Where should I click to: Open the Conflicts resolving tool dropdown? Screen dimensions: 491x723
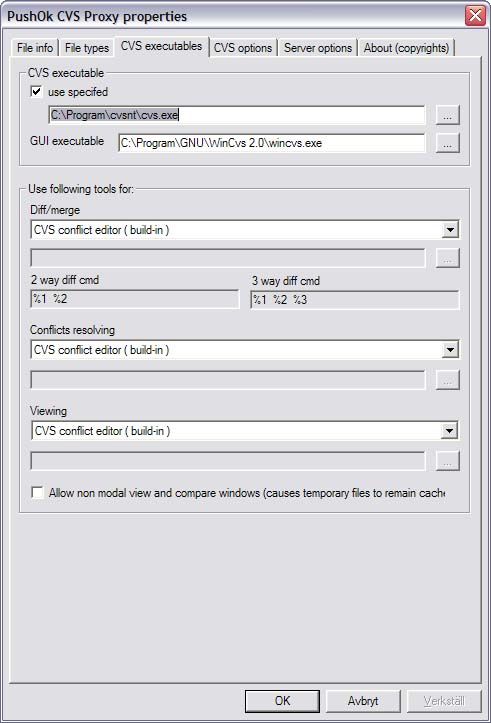pos(450,350)
